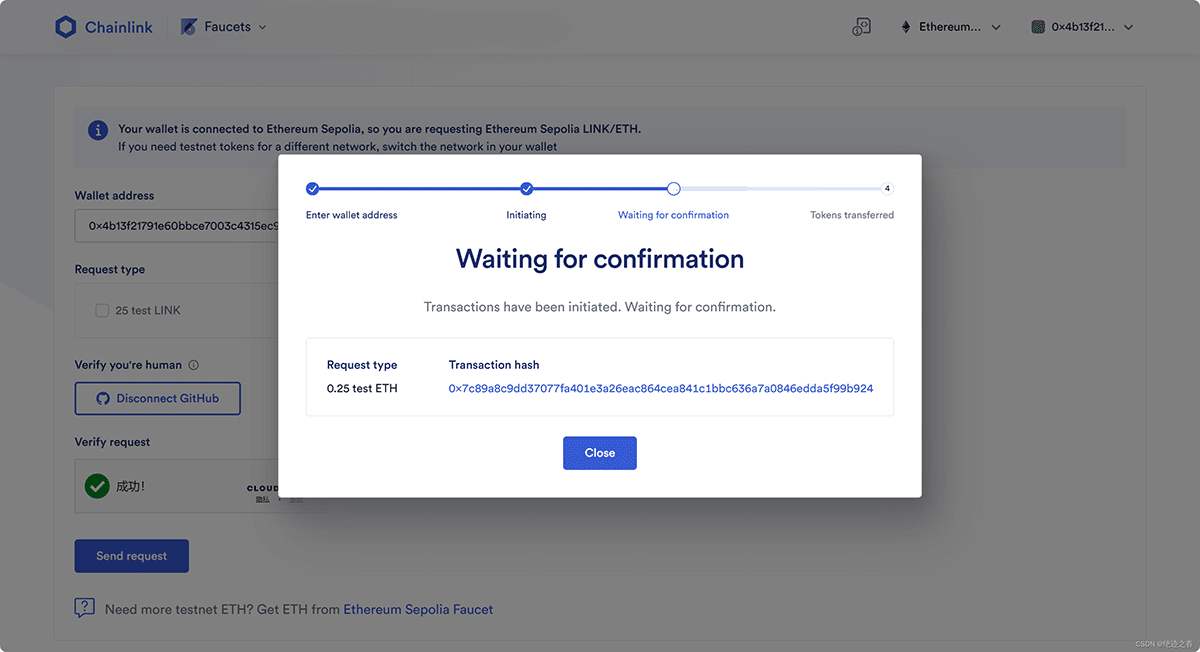Click the blue info icon in banner
Screen dimensions: 1200x652
click(98, 130)
